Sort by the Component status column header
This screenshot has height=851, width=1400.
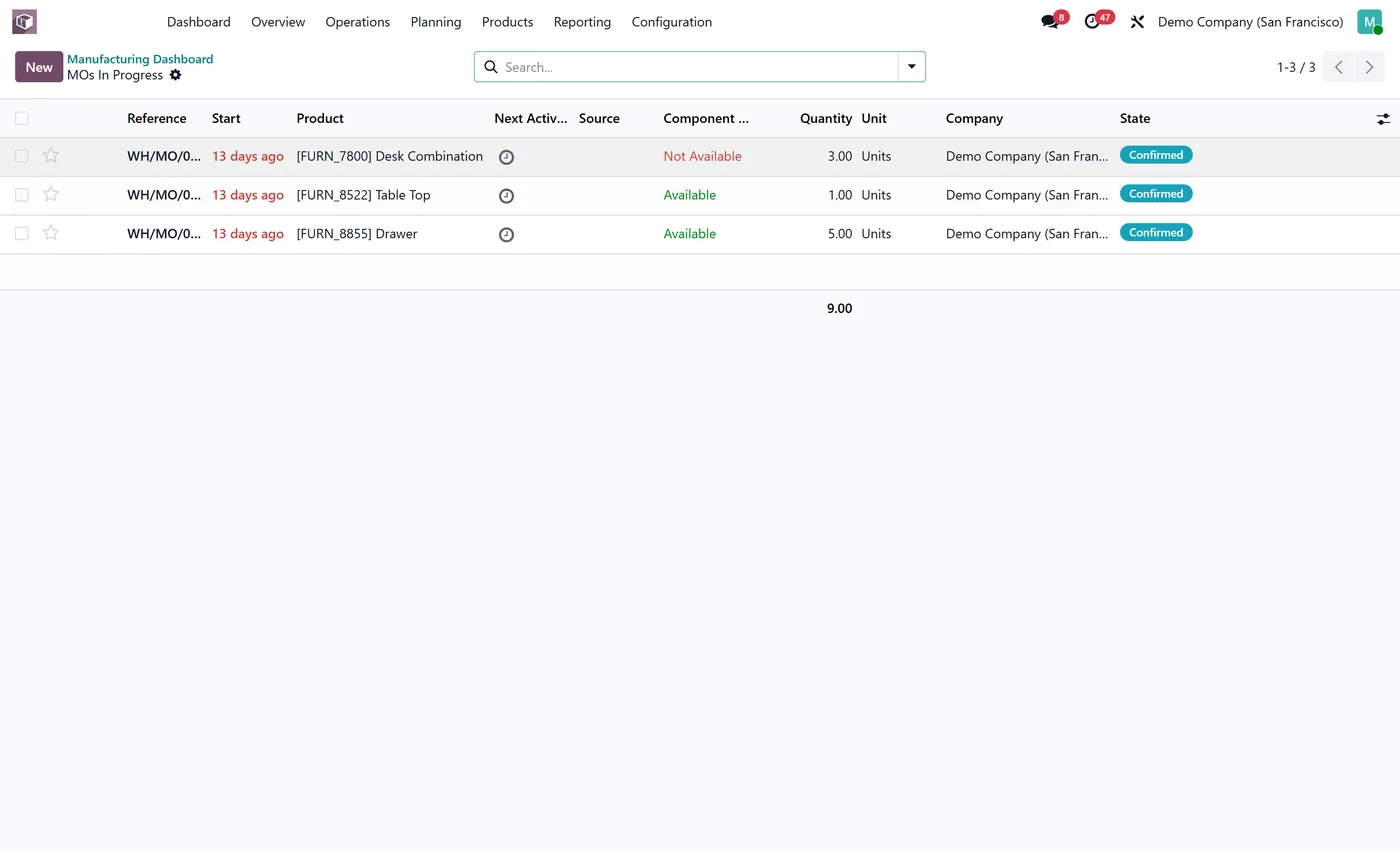click(706, 118)
